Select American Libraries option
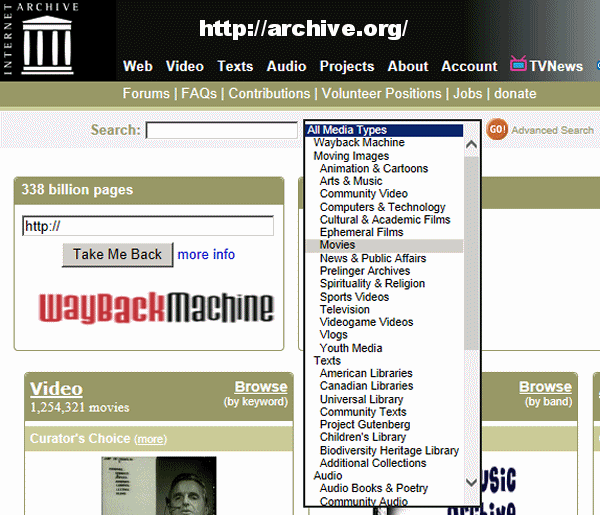This screenshot has height=515, width=600. pyautogui.click(x=385, y=373)
